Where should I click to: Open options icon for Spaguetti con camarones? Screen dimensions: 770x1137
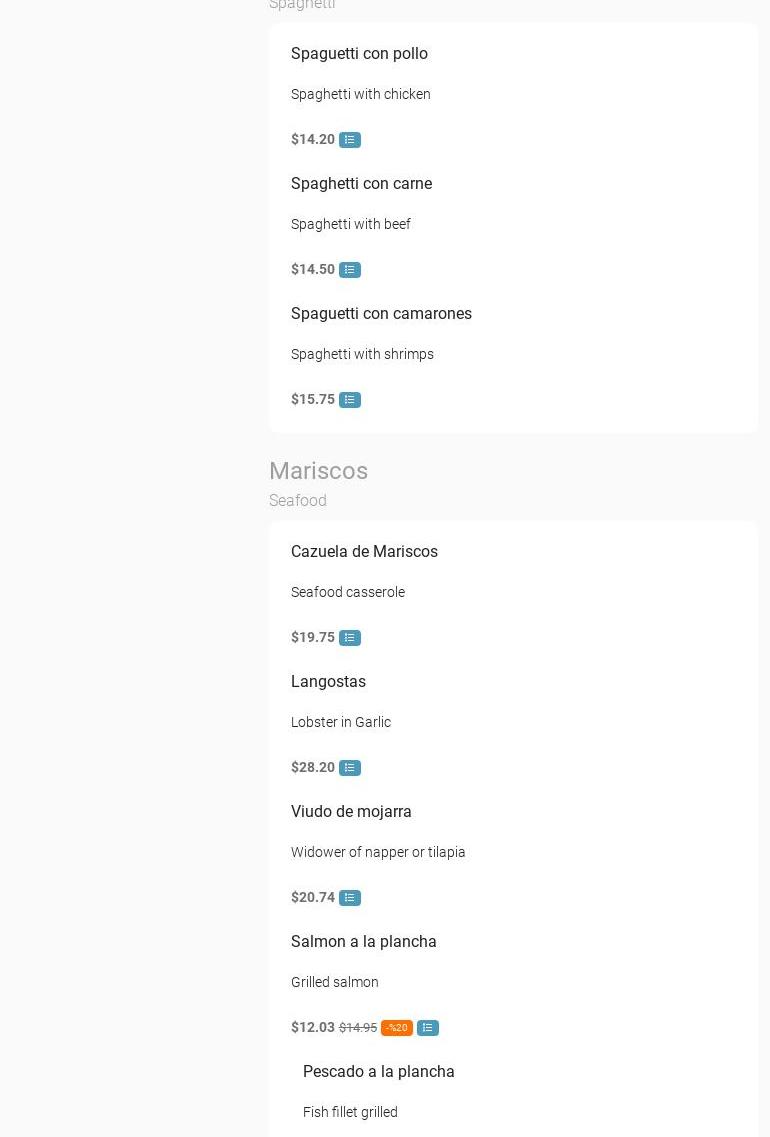click(x=350, y=400)
